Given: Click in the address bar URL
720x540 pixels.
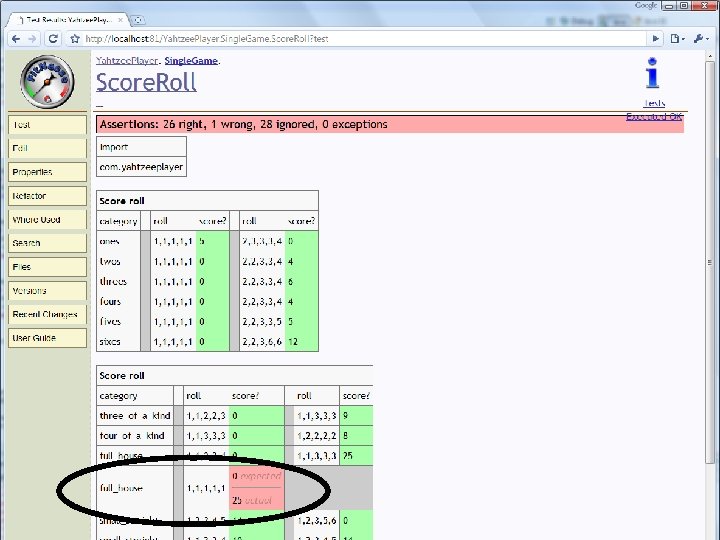Looking at the screenshot, I should (x=363, y=39).
